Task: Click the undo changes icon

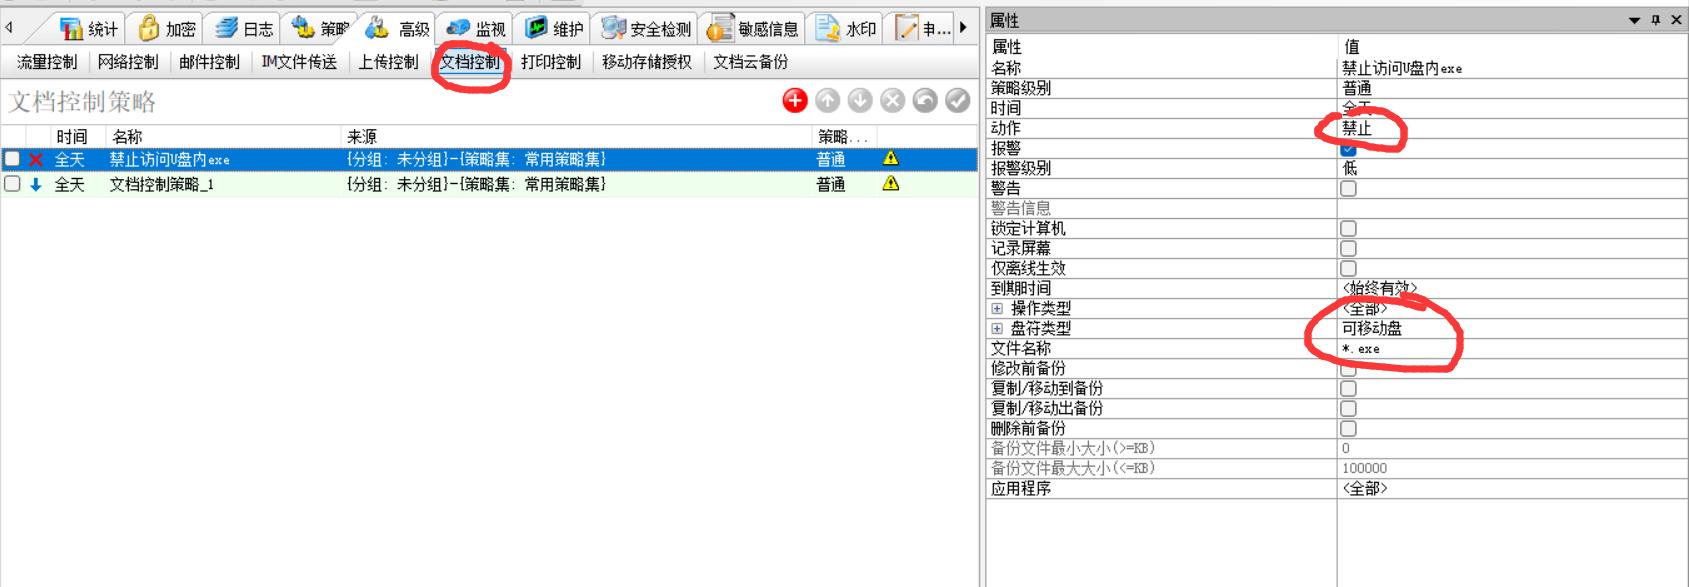Action: tap(925, 100)
